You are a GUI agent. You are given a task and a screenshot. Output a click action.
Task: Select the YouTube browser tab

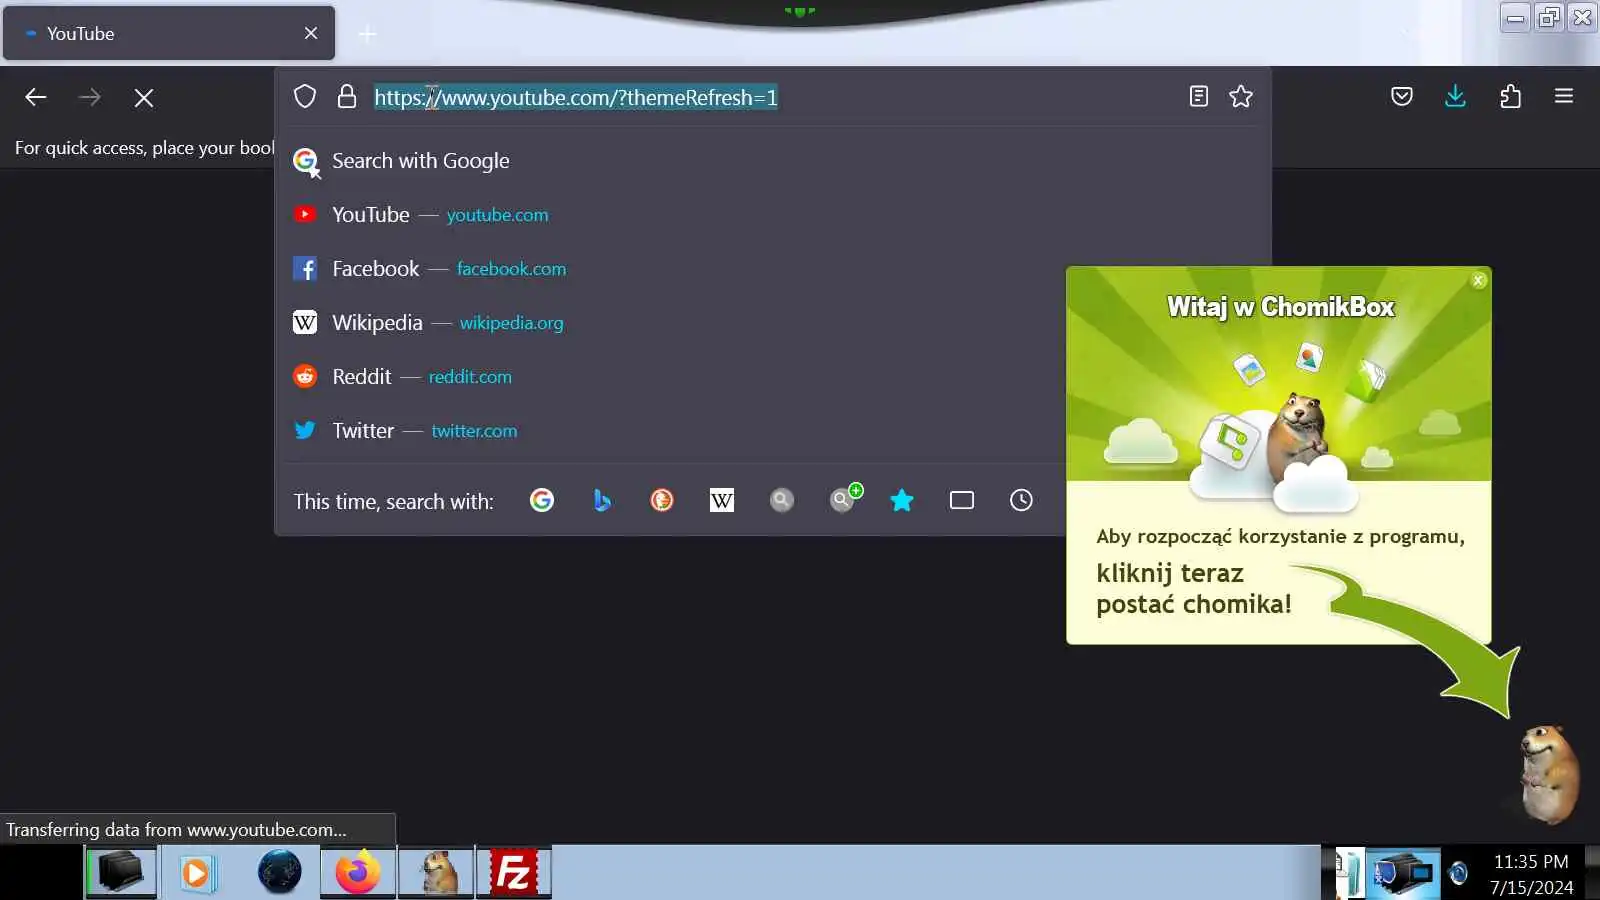(x=169, y=33)
